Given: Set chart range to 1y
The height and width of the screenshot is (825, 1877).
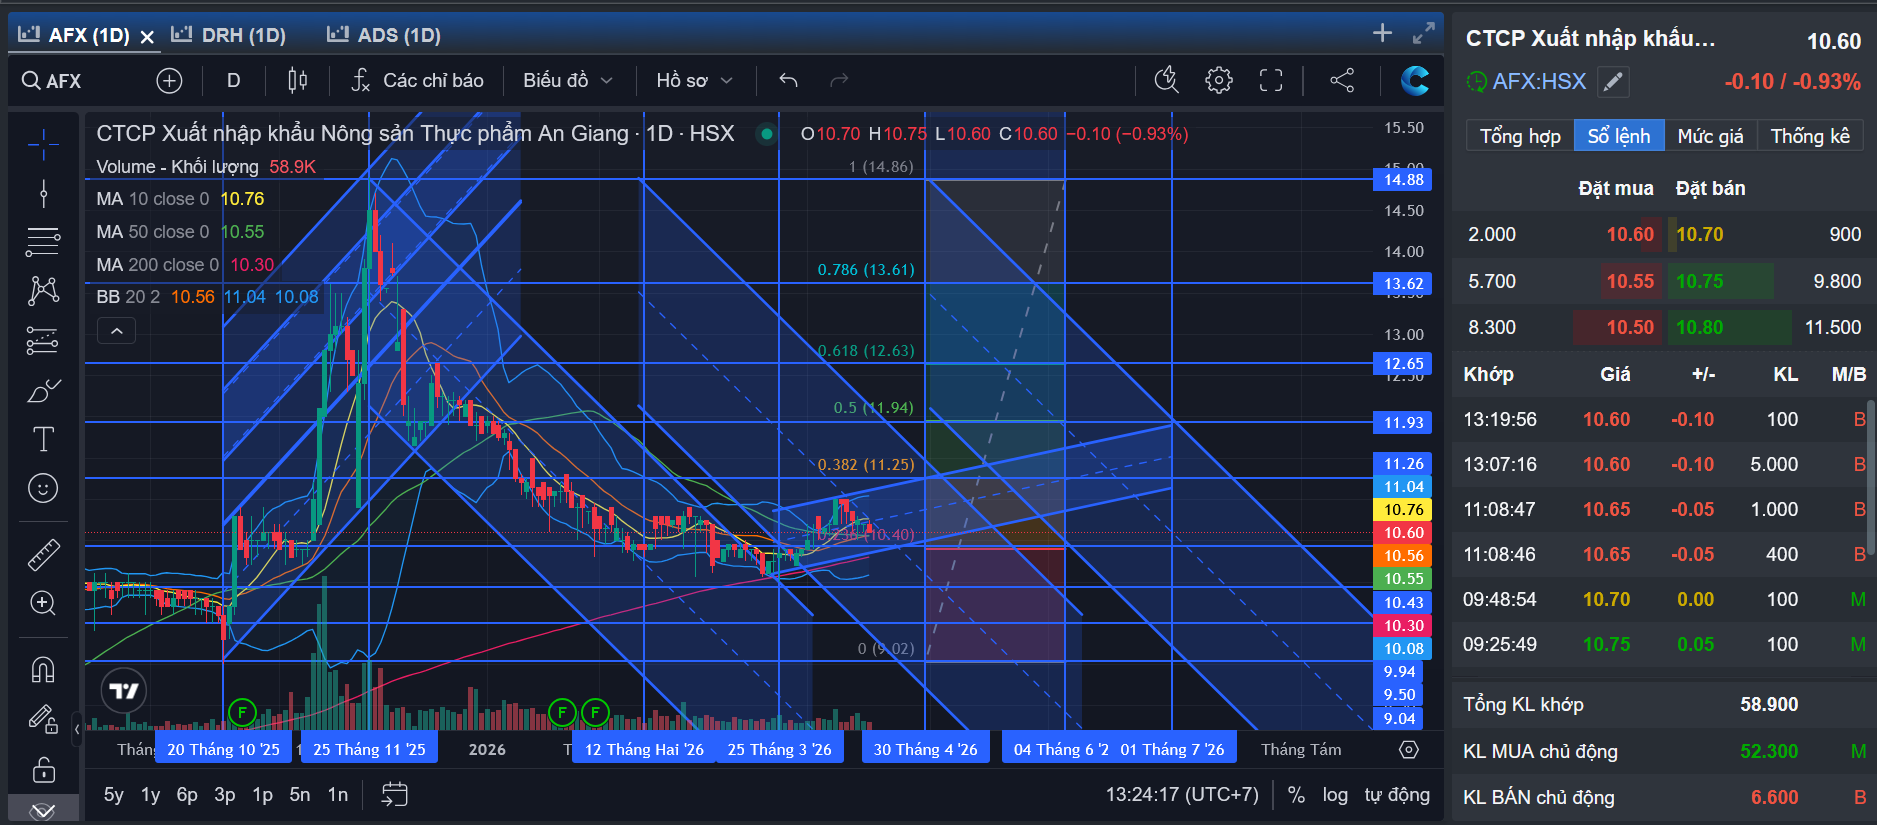Looking at the screenshot, I should (150, 795).
